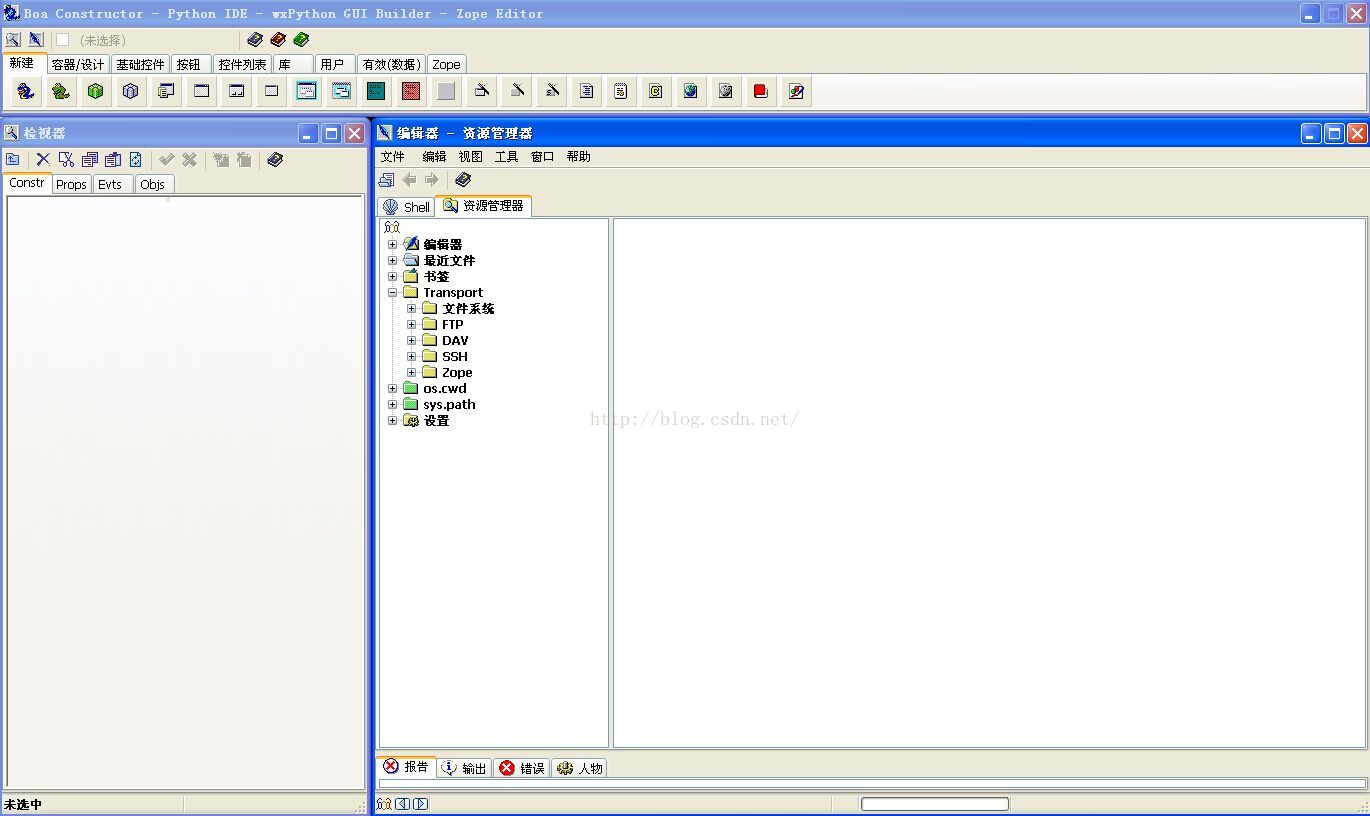Click the Inspector's up-to-parent icon
This screenshot has height=816, width=1370.
pyautogui.click(x=13, y=159)
